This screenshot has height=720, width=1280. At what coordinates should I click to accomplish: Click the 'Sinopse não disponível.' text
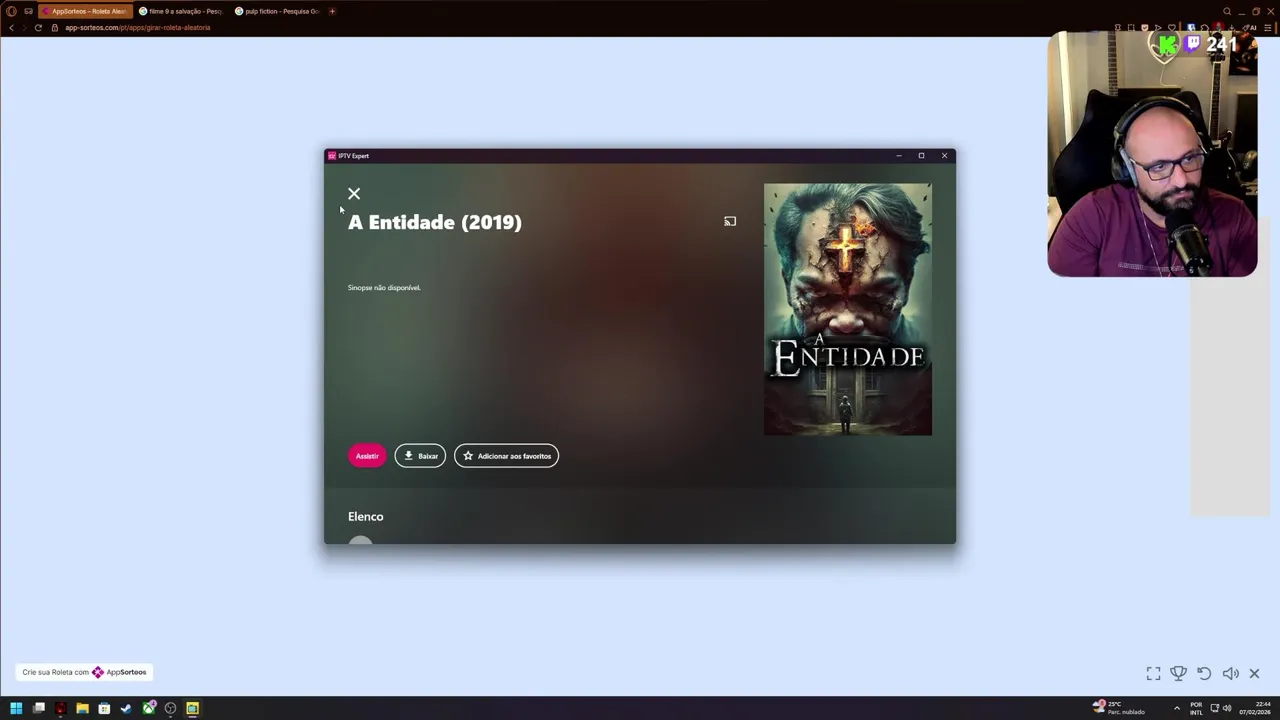pos(384,287)
